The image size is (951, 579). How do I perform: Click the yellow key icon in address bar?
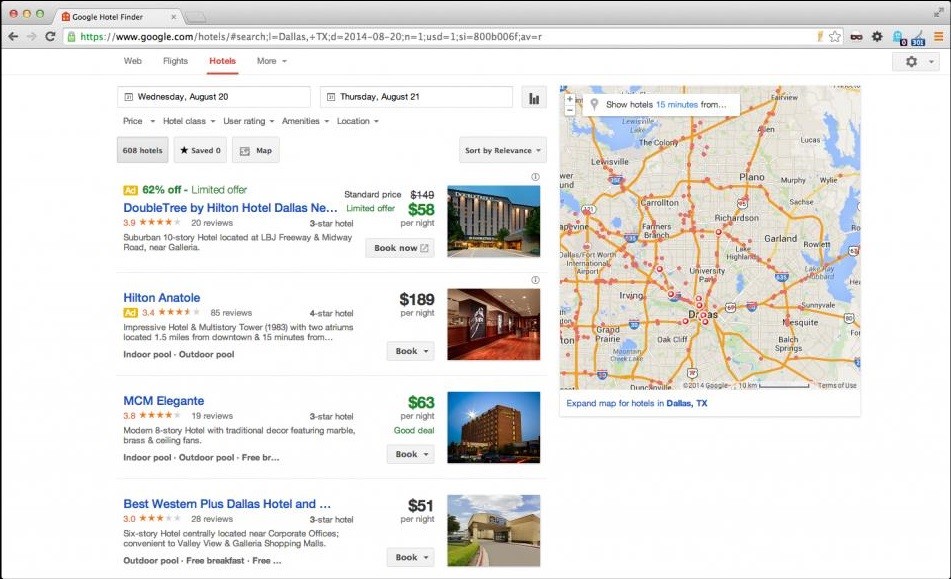tap(820, 36)
